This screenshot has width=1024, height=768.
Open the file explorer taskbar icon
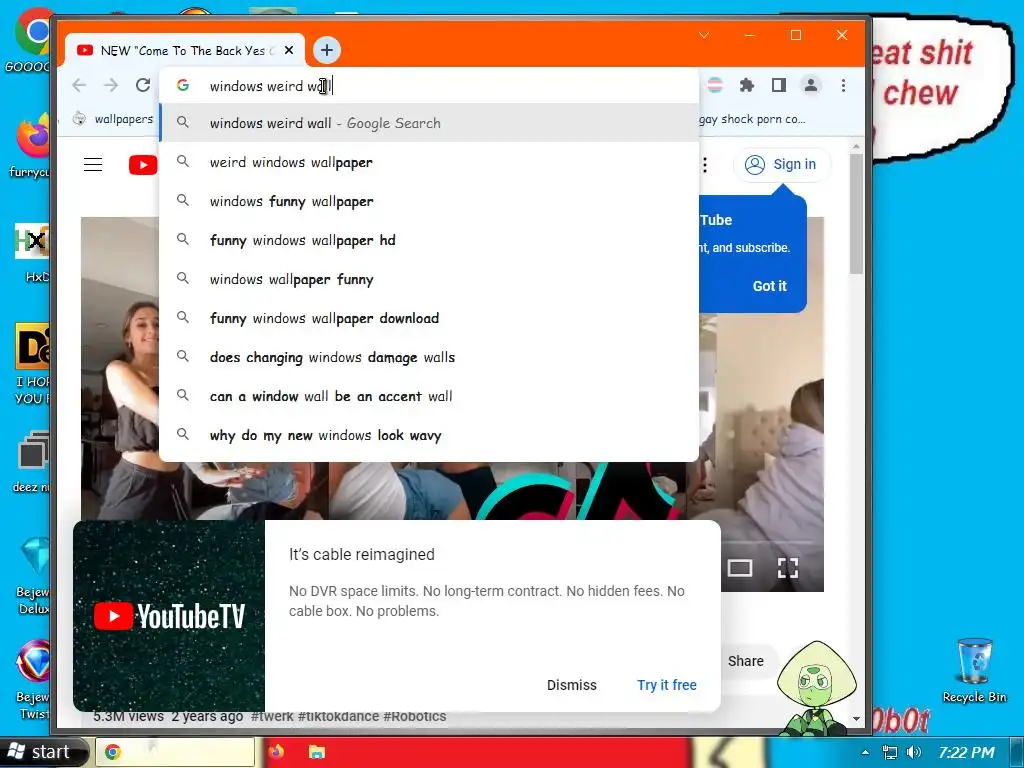point(317,752)
